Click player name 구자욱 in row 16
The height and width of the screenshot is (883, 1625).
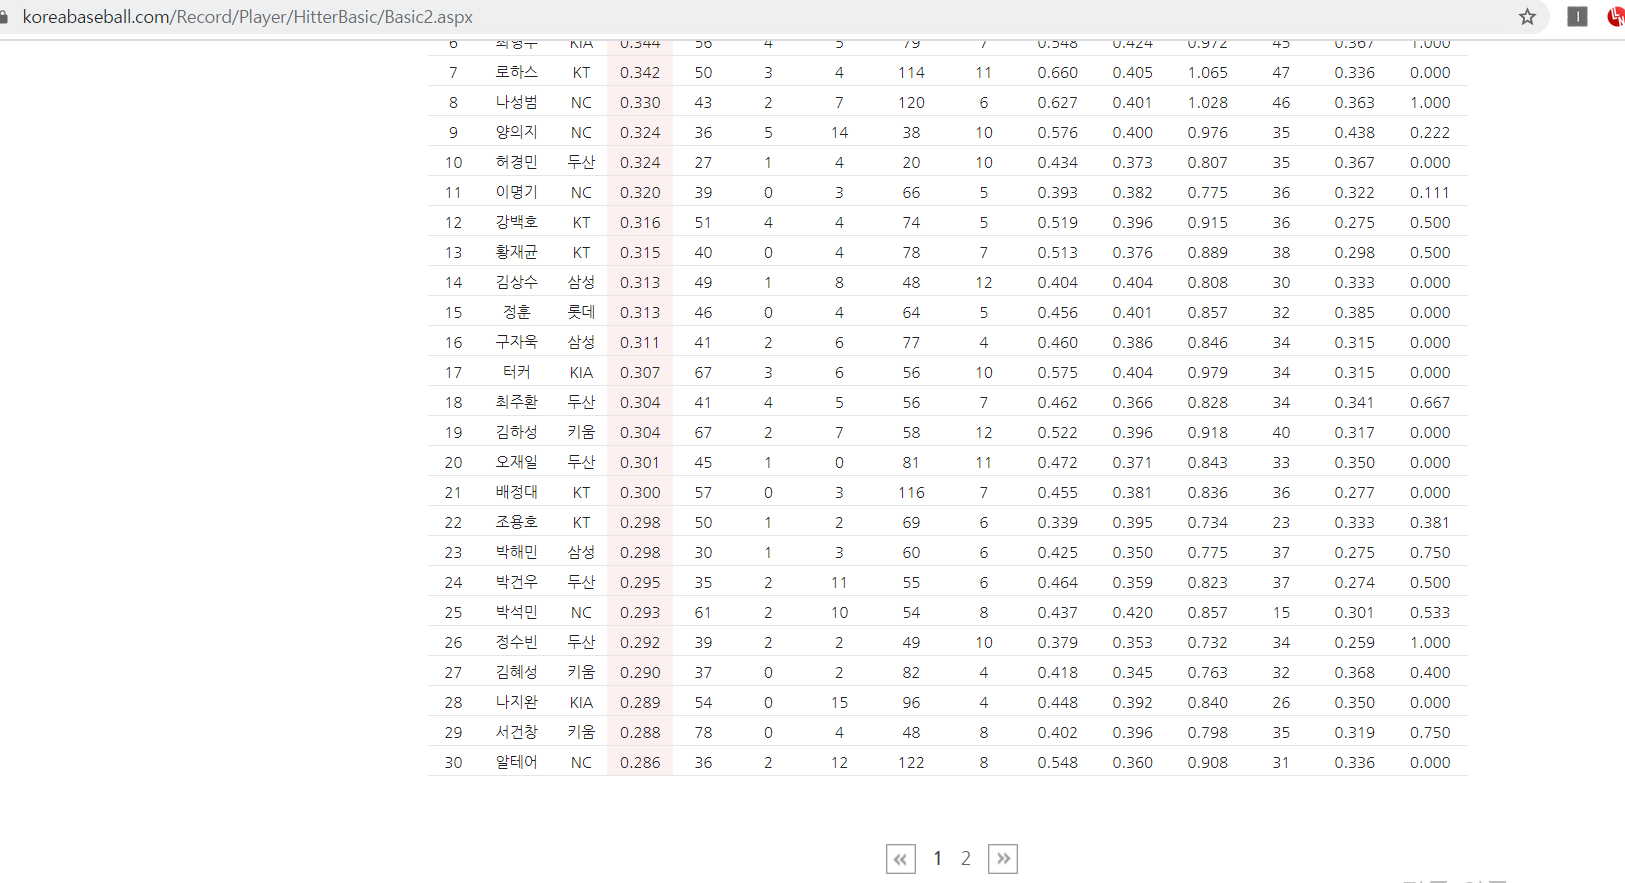point(517,342)
